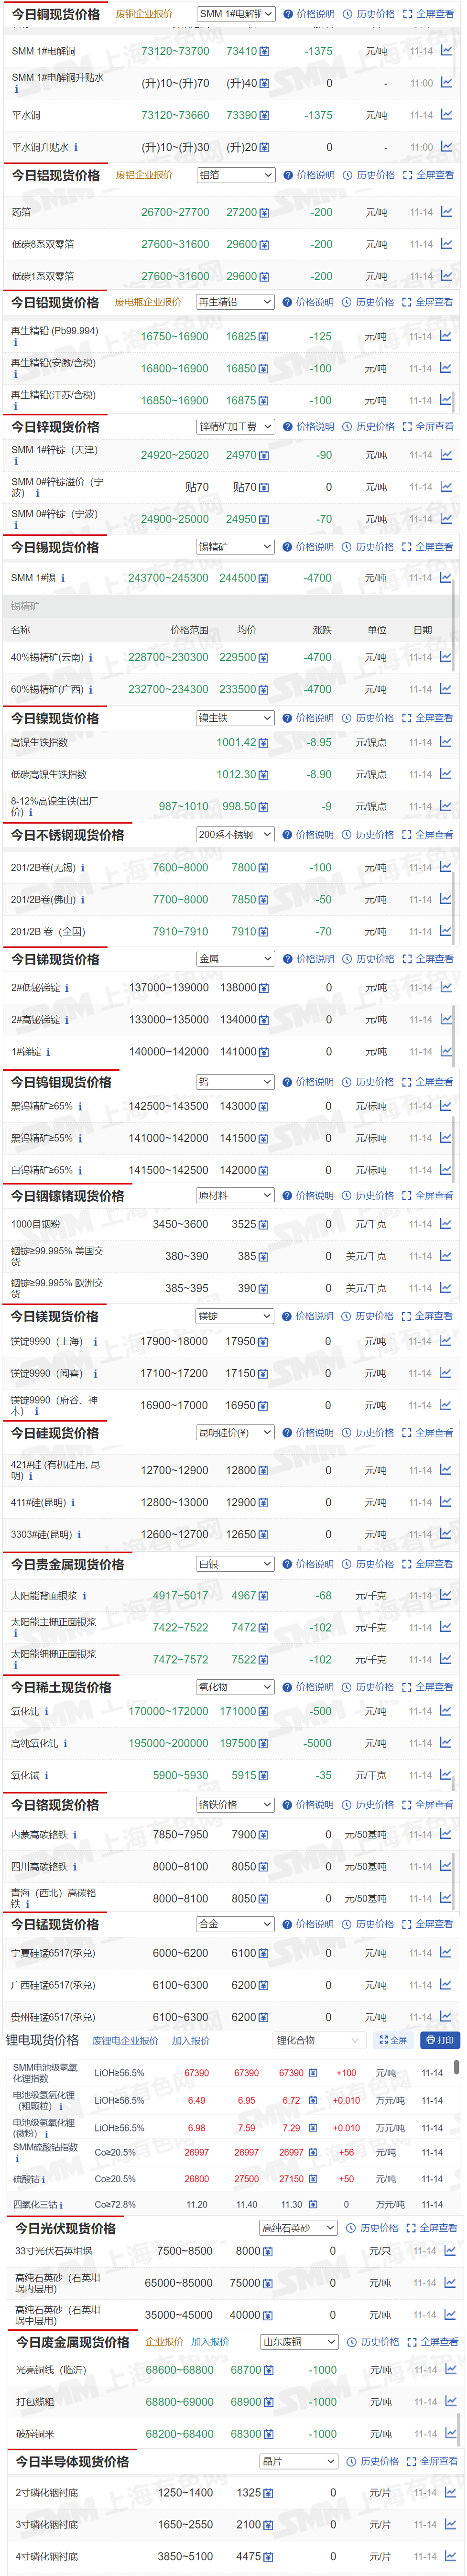Click 企业报价 in scrap metal section
The width and height of the screenshot is (467, 2576).
click(164, 2342)
